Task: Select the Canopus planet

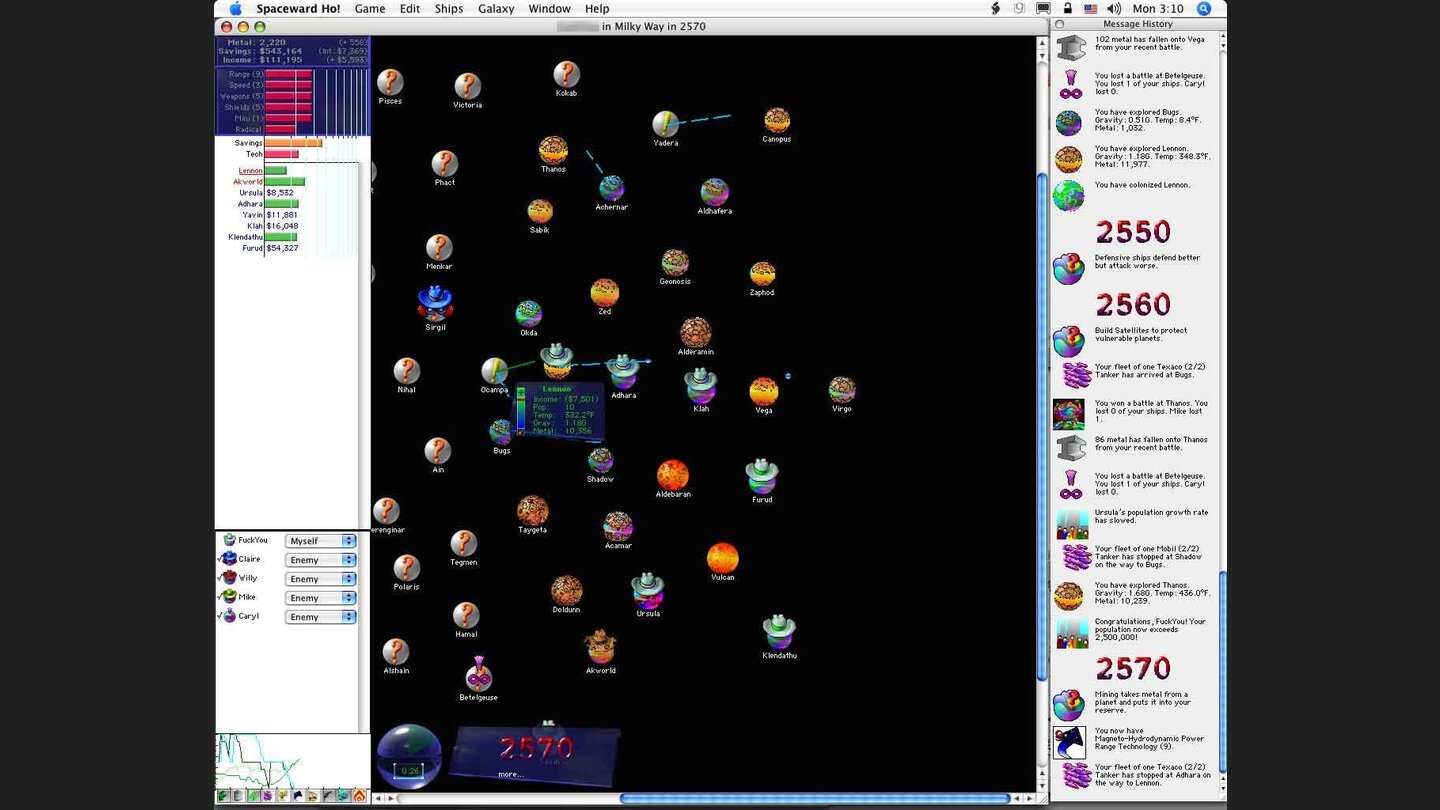Action: pyautogui.click(x=777, y=120)
